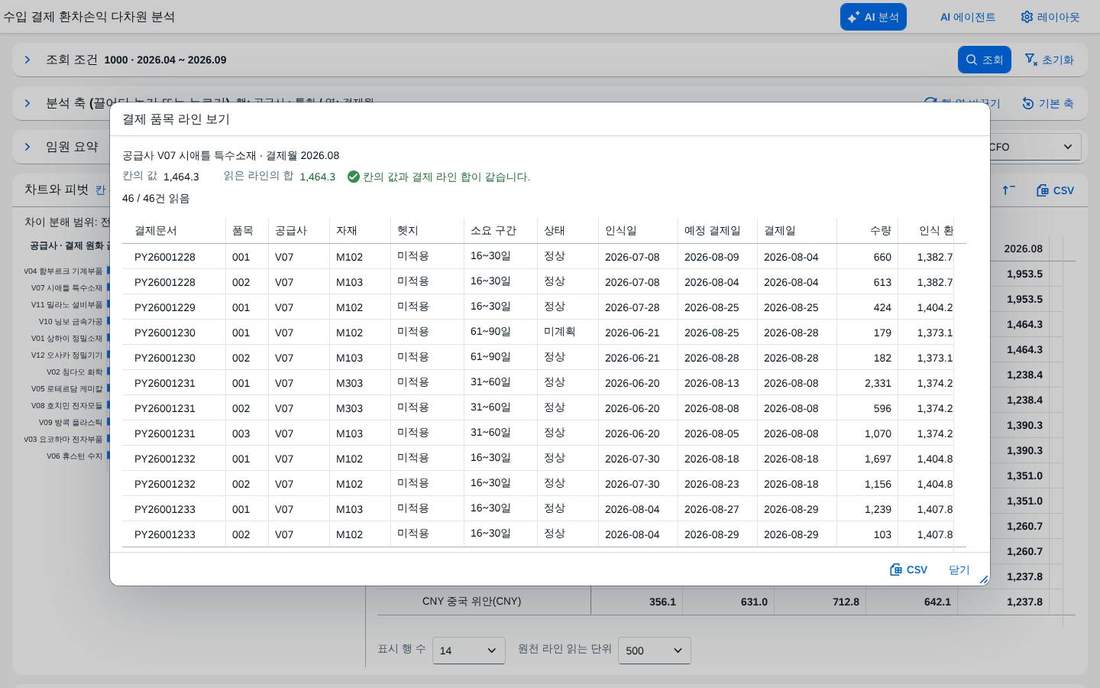Click the sort arrow icon left of background CSV

coord(1008,190)
